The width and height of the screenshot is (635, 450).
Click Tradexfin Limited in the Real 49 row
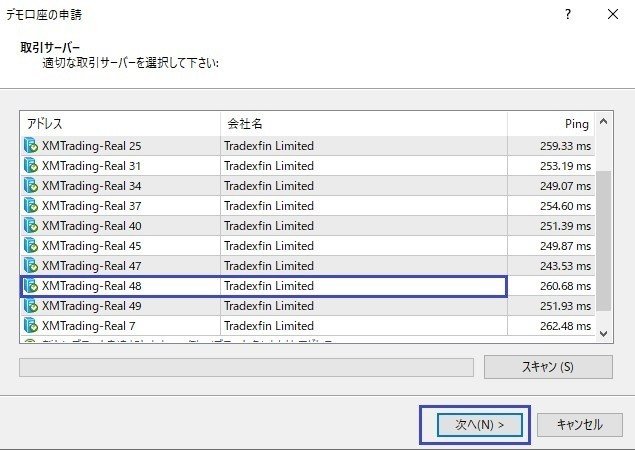tap(269, 306)
